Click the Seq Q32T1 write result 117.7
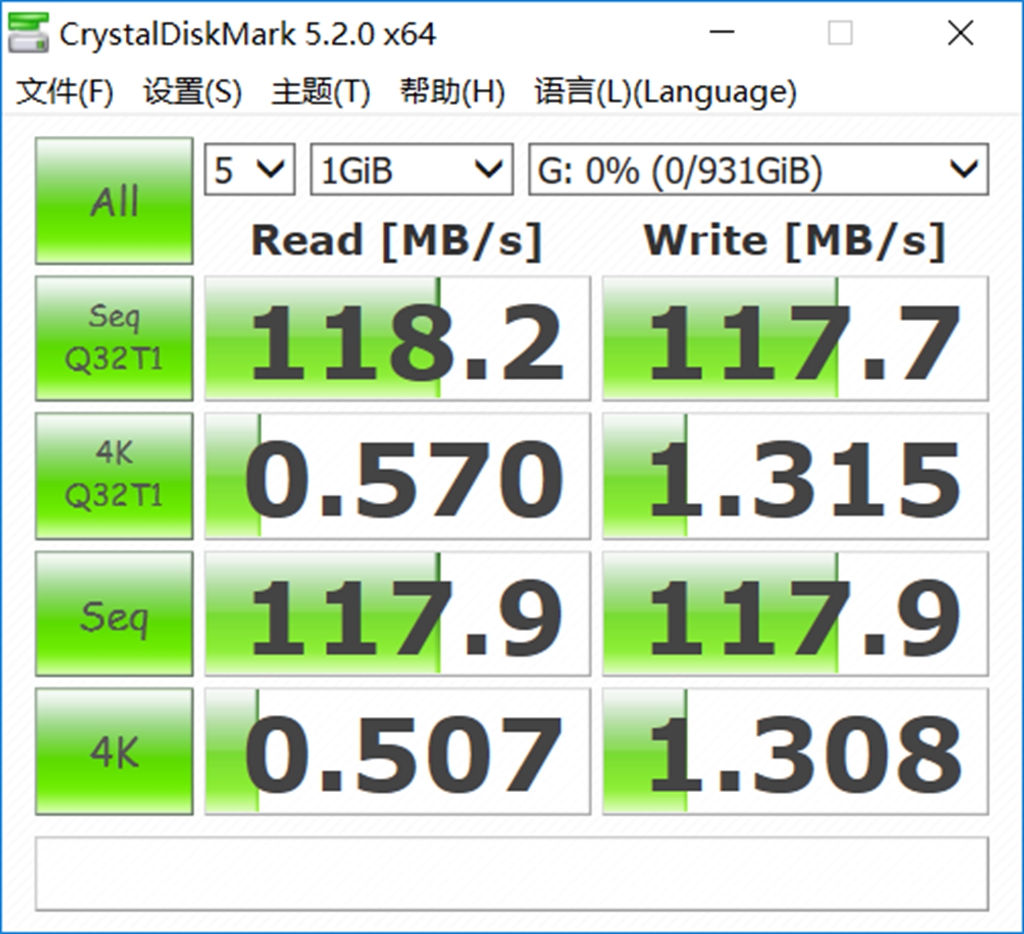 tap(795, 338)
